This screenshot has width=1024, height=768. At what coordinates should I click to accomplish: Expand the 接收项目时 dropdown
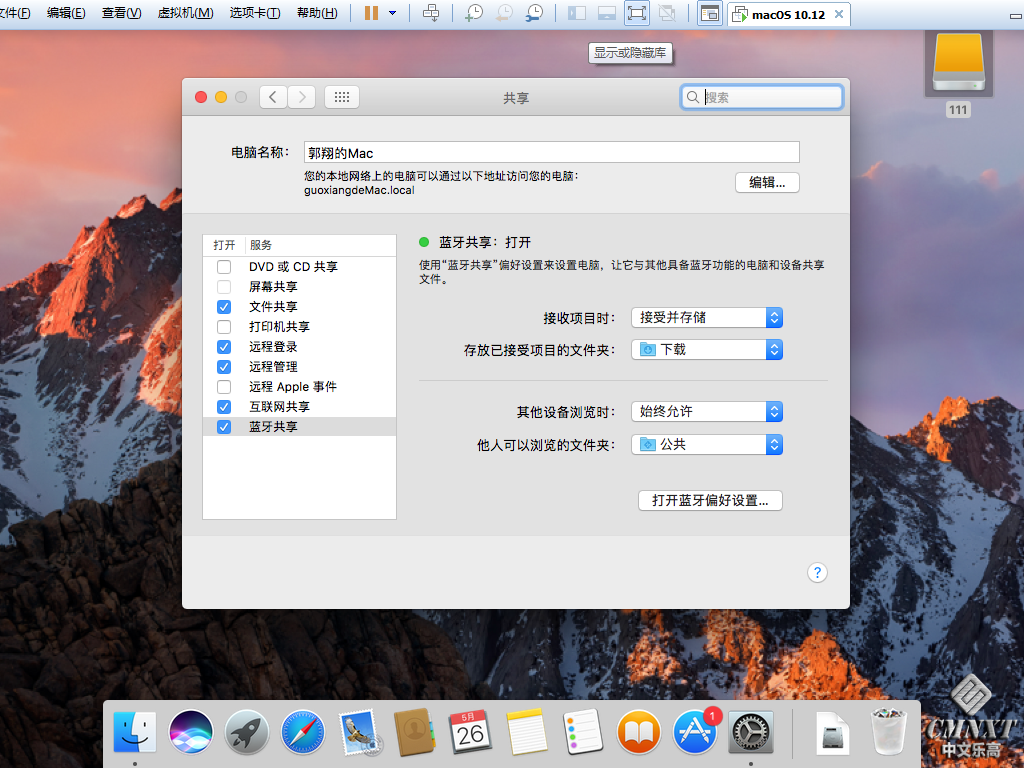[706, 317]
